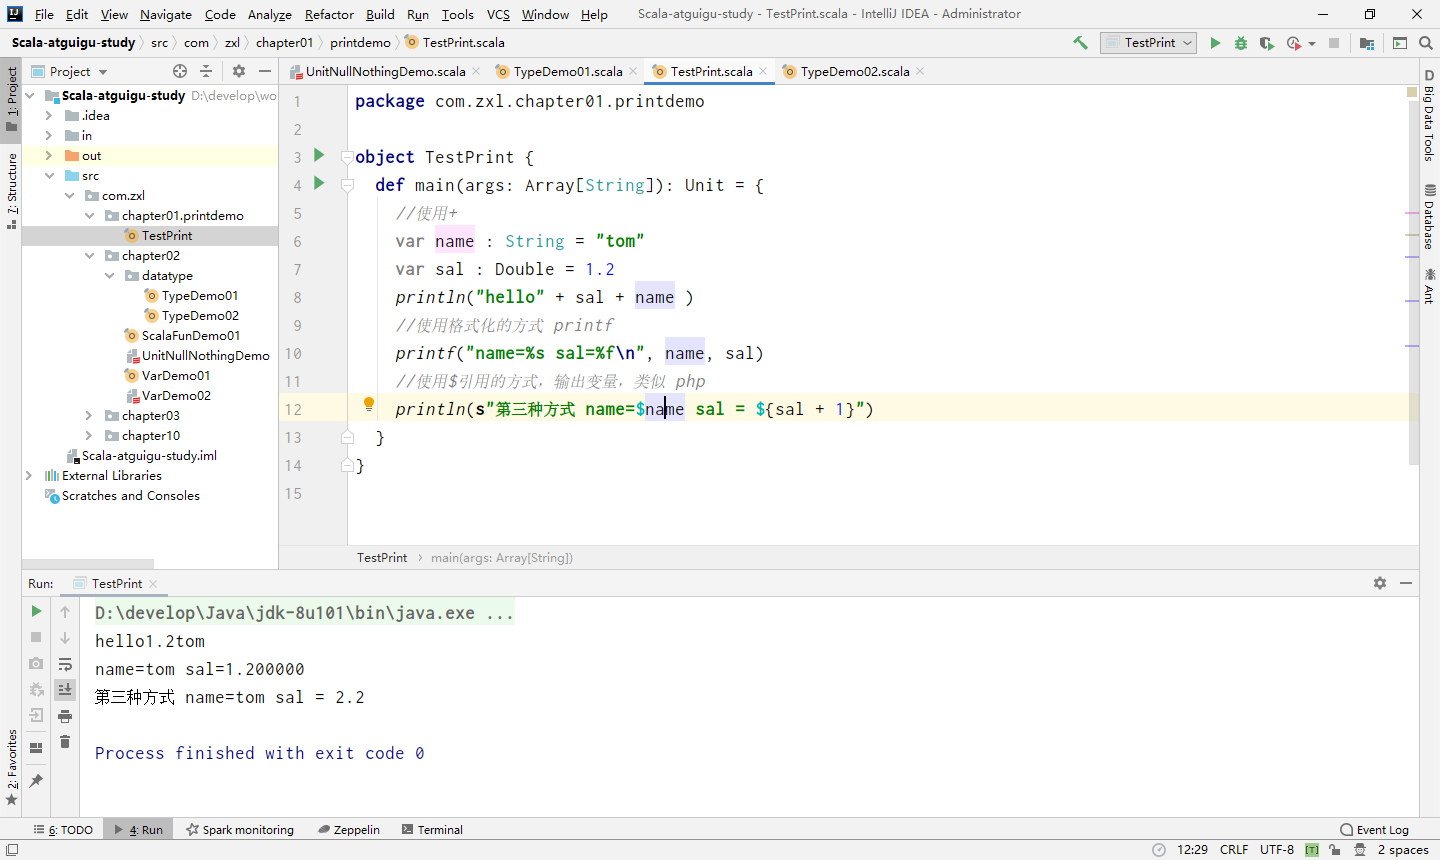Screen dimensions: 1440x860
Task: Run TestPrint from the main toolbar
Action: 1215,43
